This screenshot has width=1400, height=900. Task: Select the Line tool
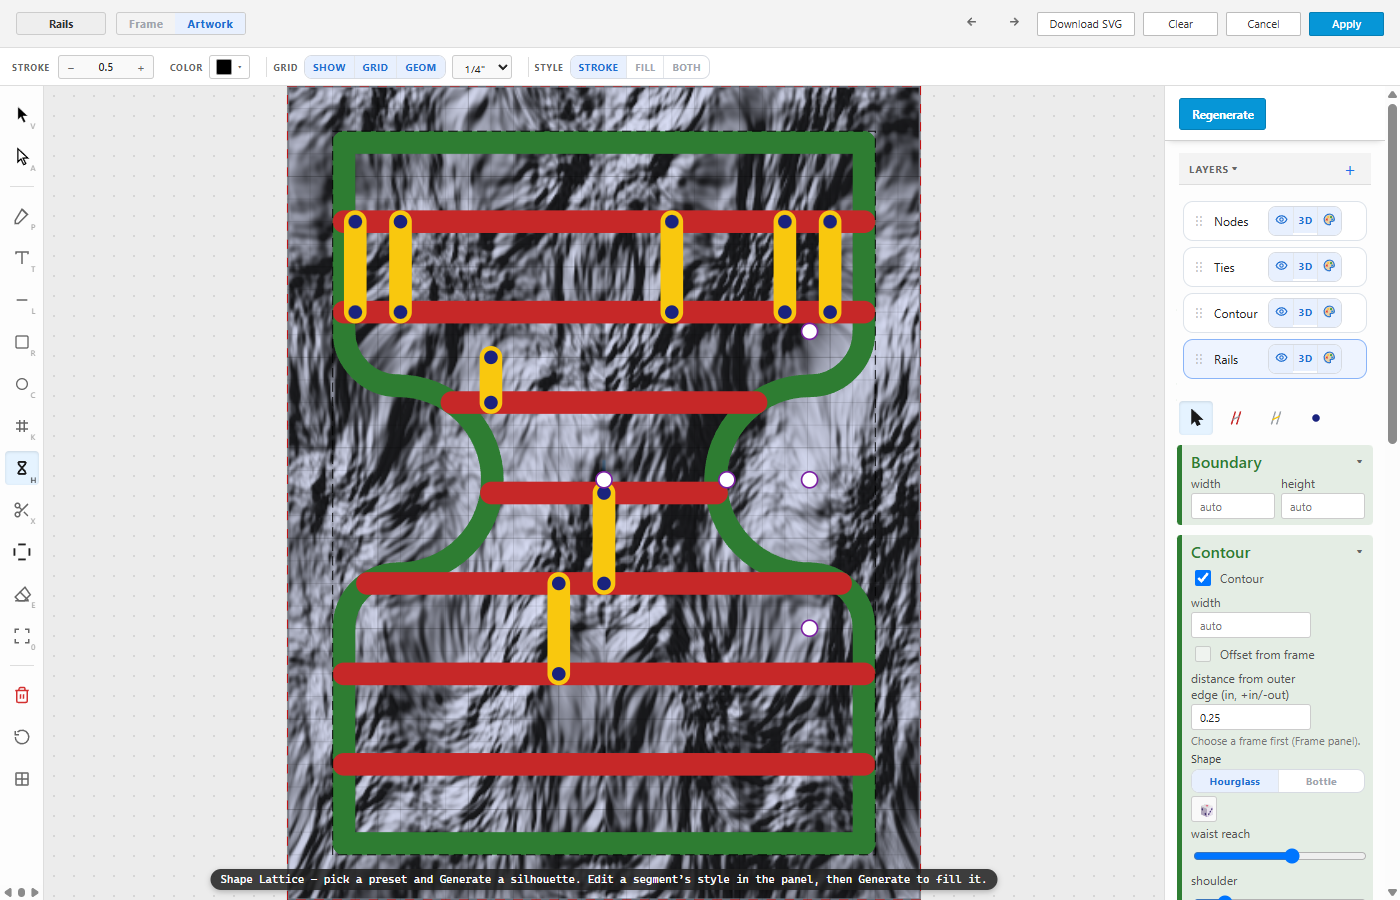click(x=22, y=300)
